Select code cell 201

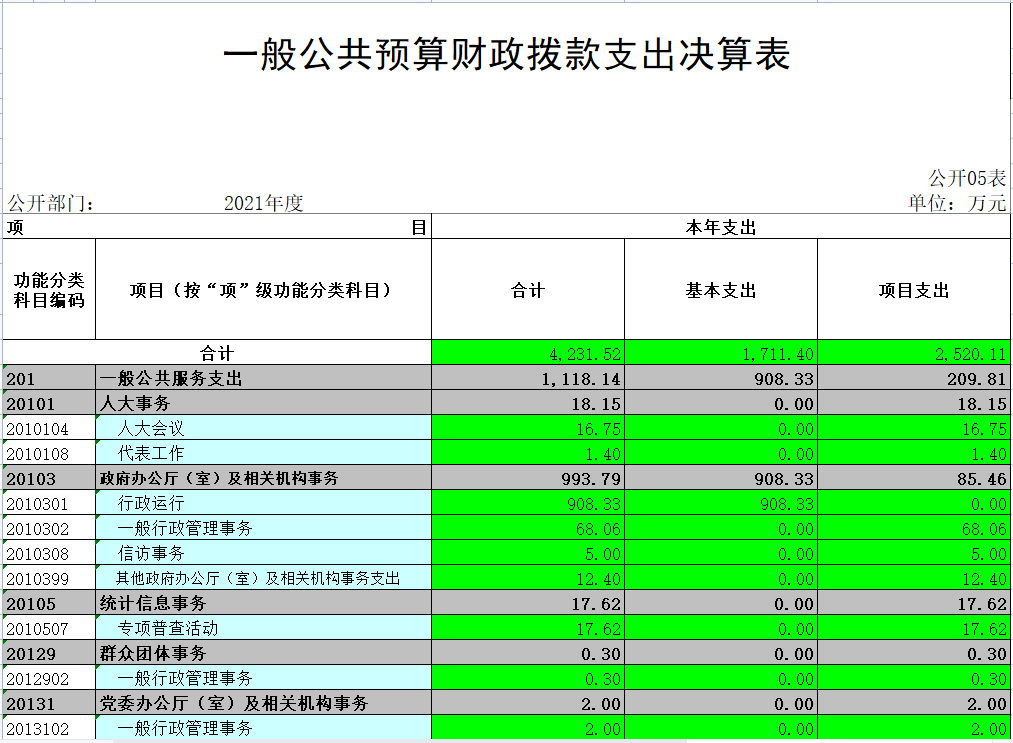click(x=49, y=378)
